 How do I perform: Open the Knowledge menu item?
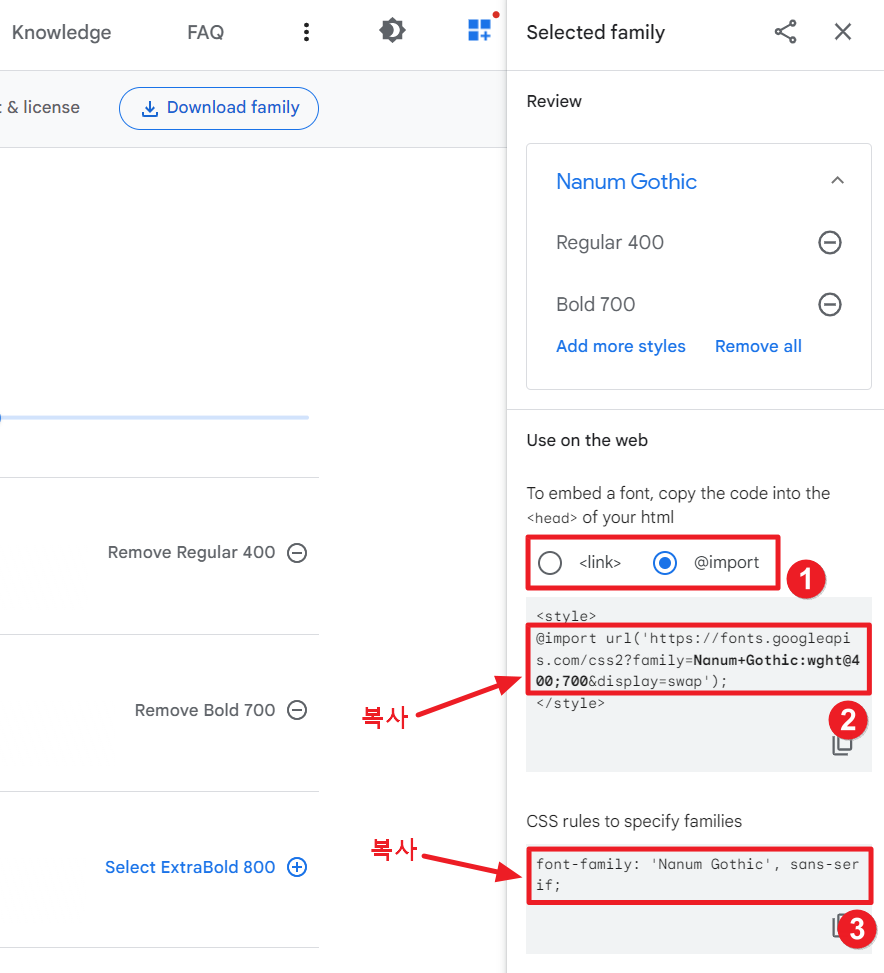point(61,32)
